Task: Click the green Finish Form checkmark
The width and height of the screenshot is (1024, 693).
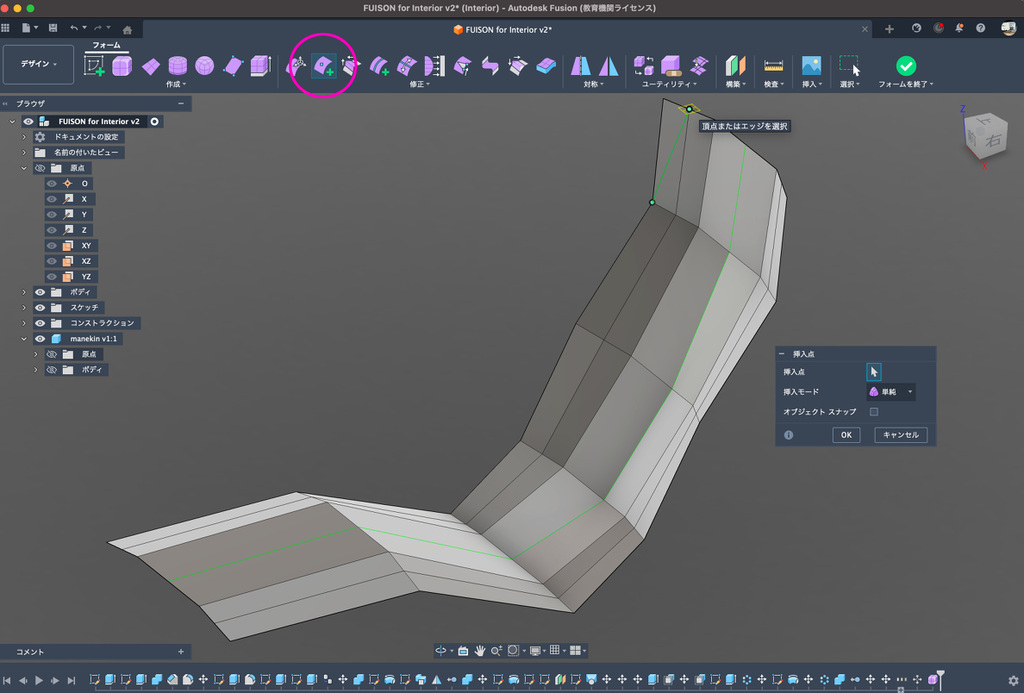Action: (x=905, y=66)
